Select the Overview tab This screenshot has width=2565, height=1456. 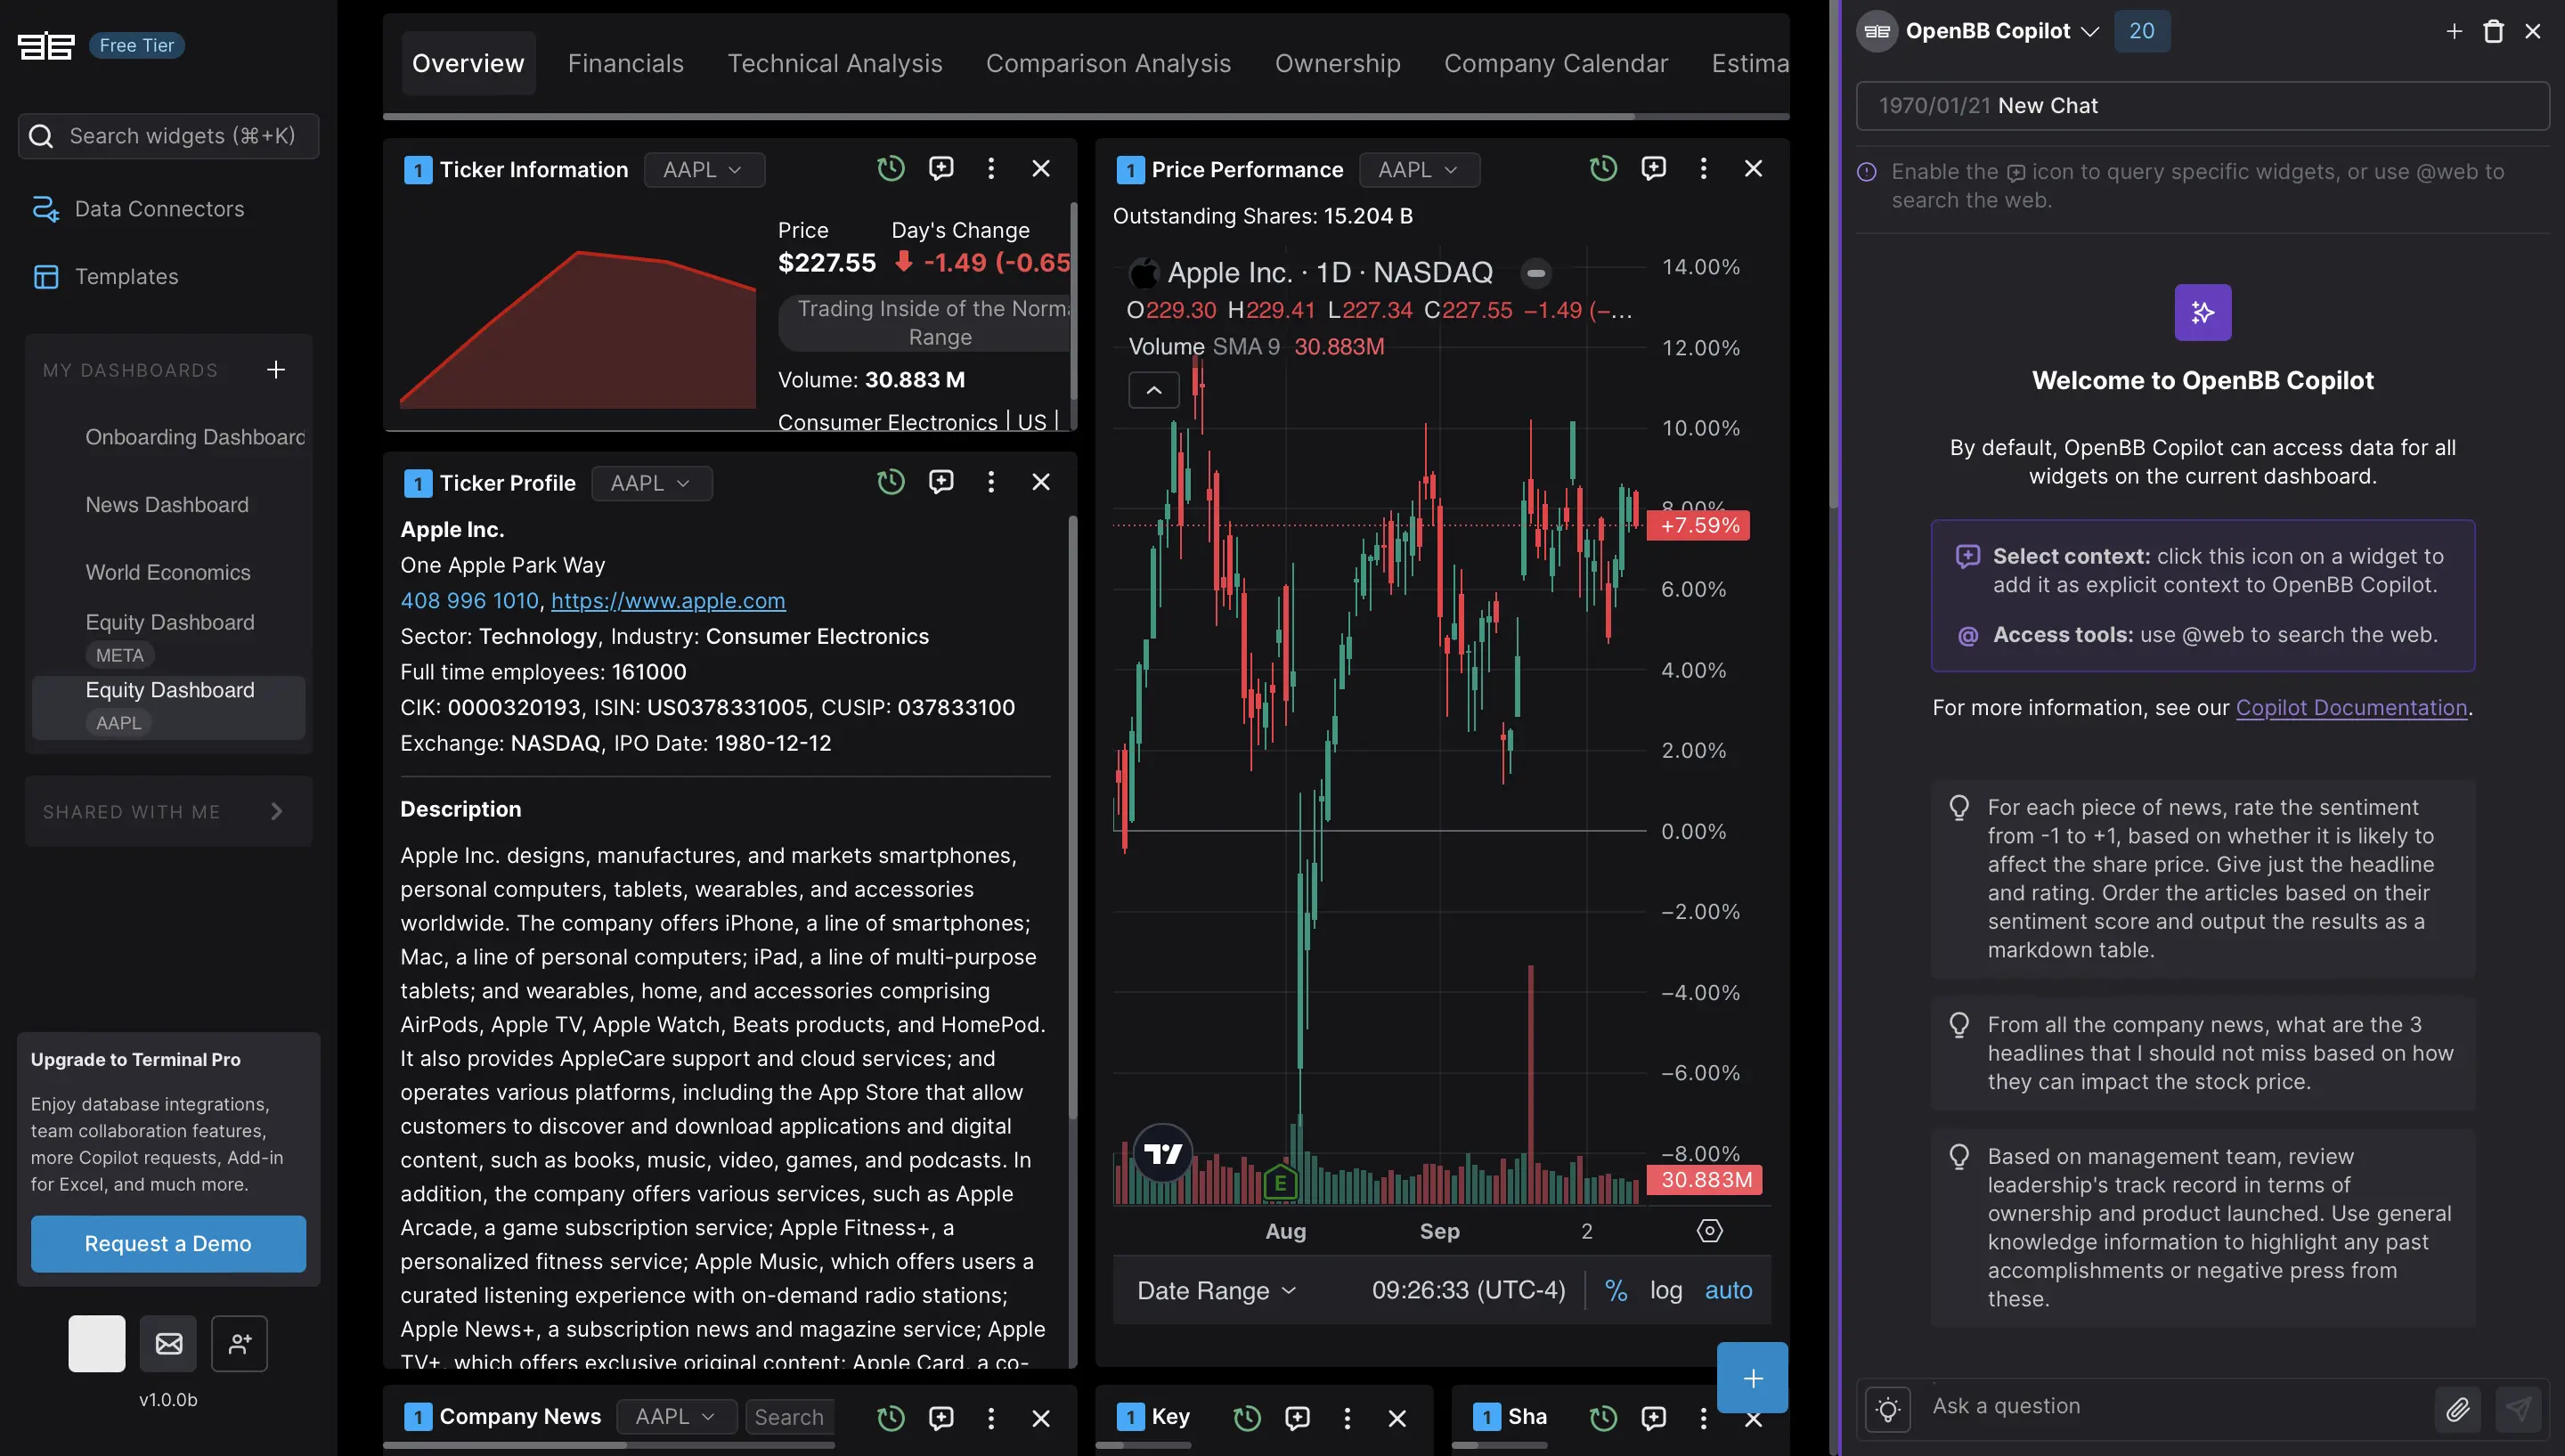coord(468,63)
